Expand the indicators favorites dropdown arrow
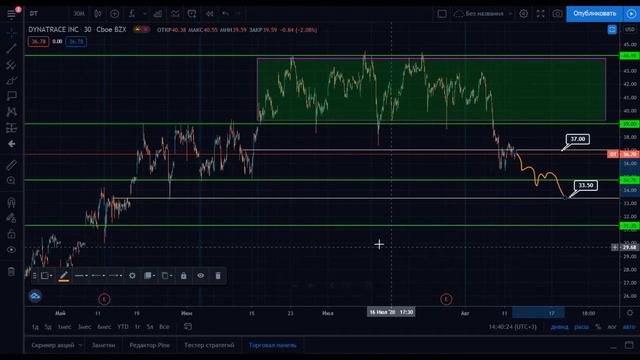 pyautogui.click(x=144, y=13)
